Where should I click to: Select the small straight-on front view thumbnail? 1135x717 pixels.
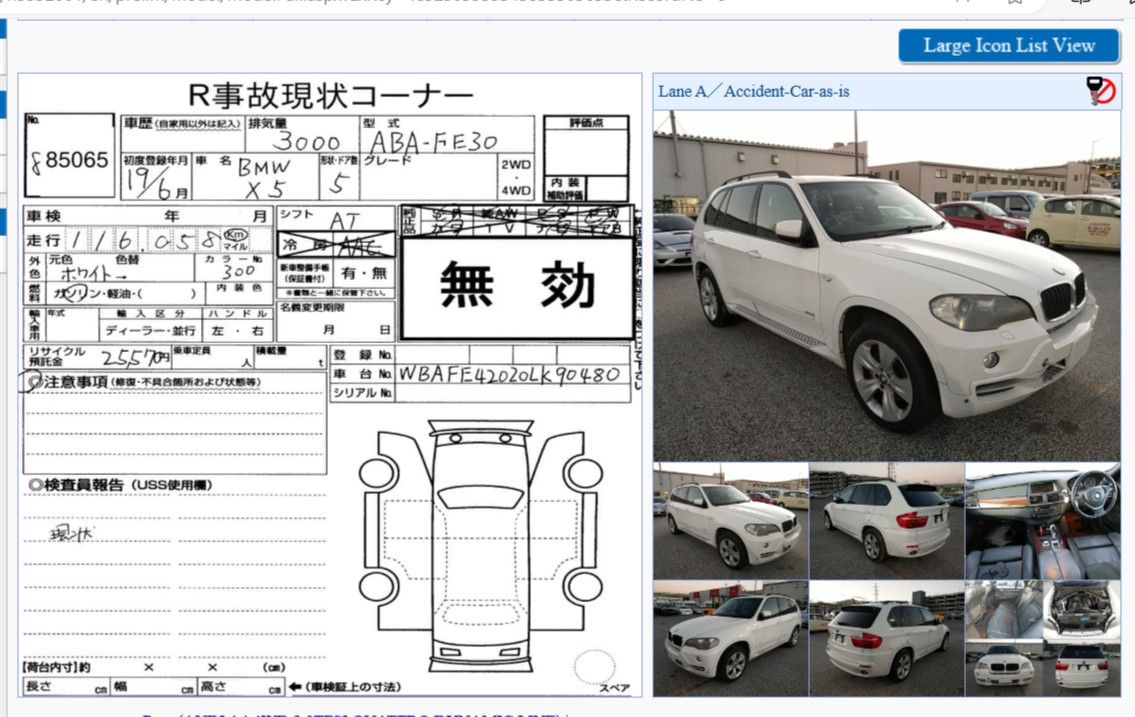click(1004, 669)
